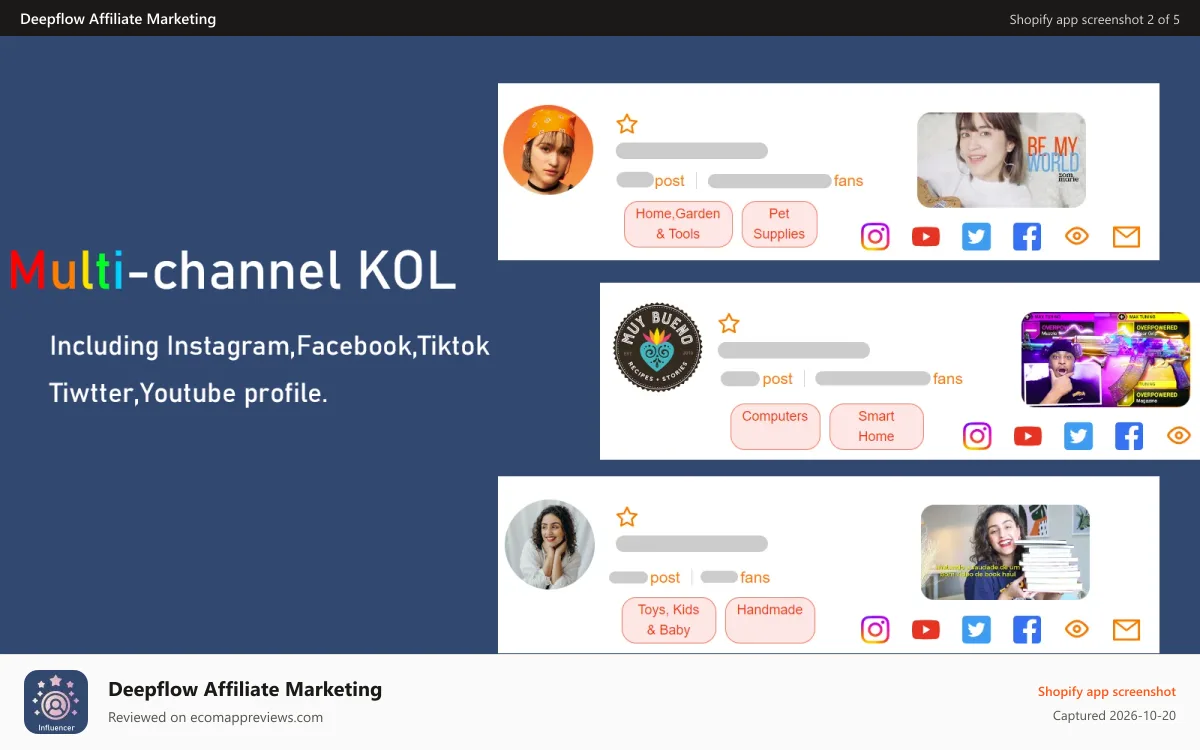
Task: Open Twitter icon on the Home,Garden & Tools card
Action: pos(976,237)
